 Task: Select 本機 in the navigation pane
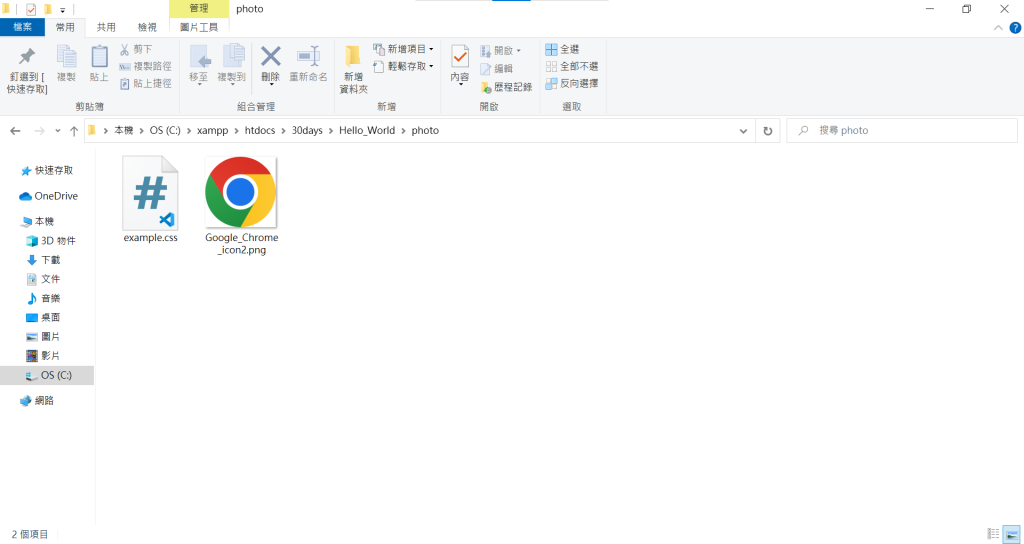coord(37,221)
